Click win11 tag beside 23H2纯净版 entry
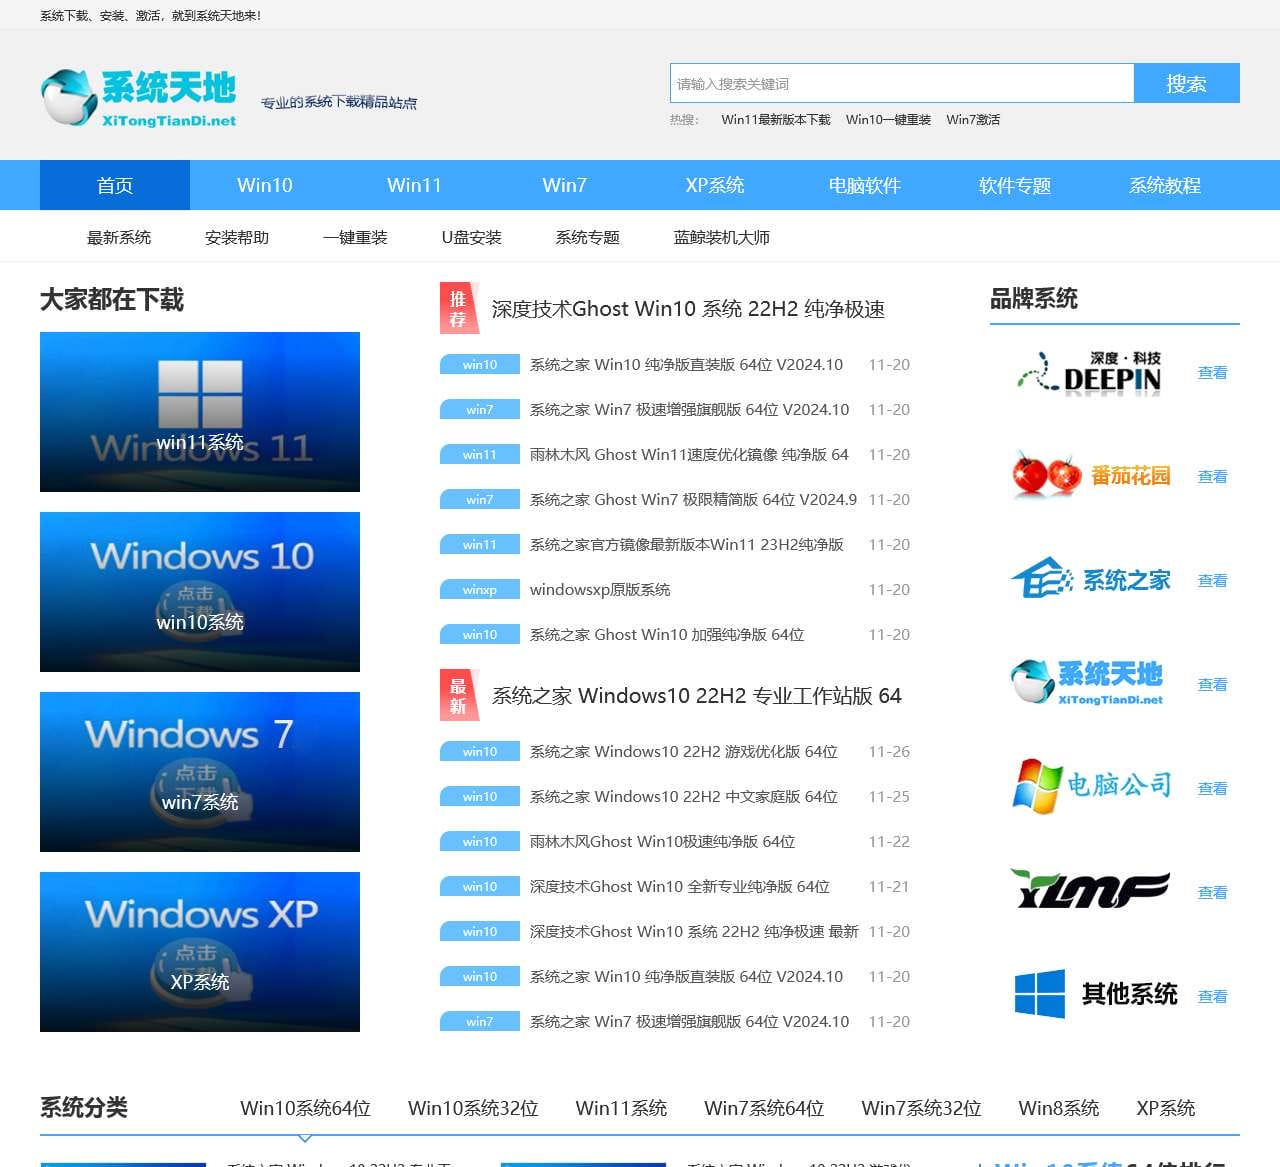The height and width of the screenshot is (1167, 1280). [x=480, y=545]
